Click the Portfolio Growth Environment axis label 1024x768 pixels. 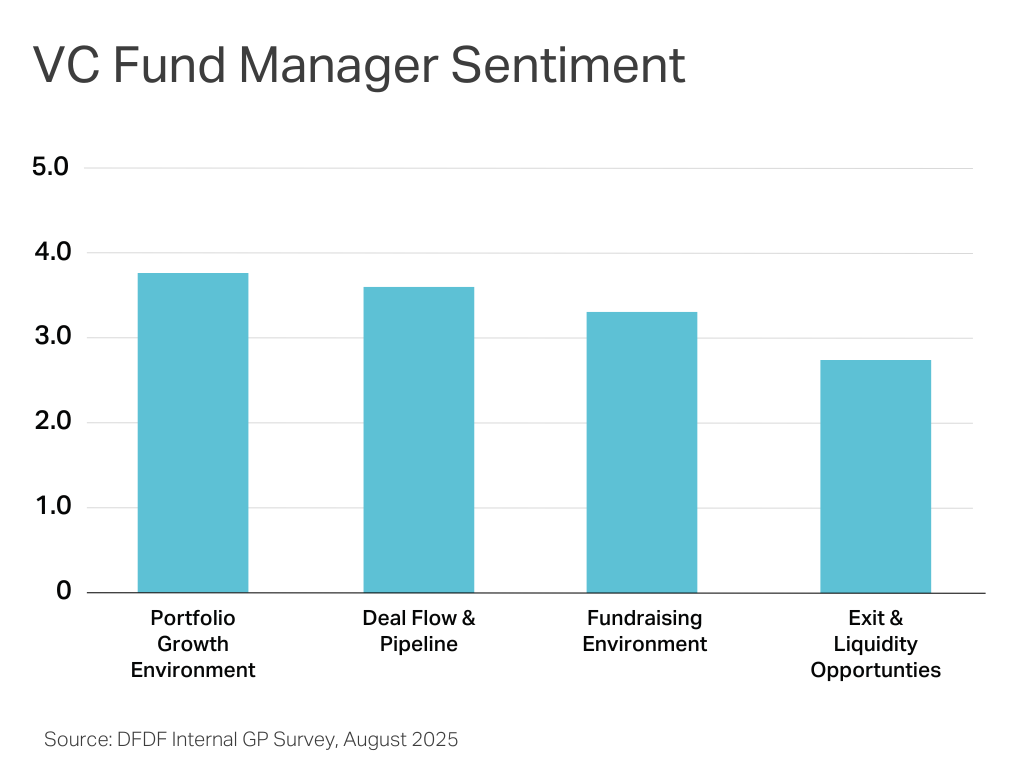pos(193,644)
